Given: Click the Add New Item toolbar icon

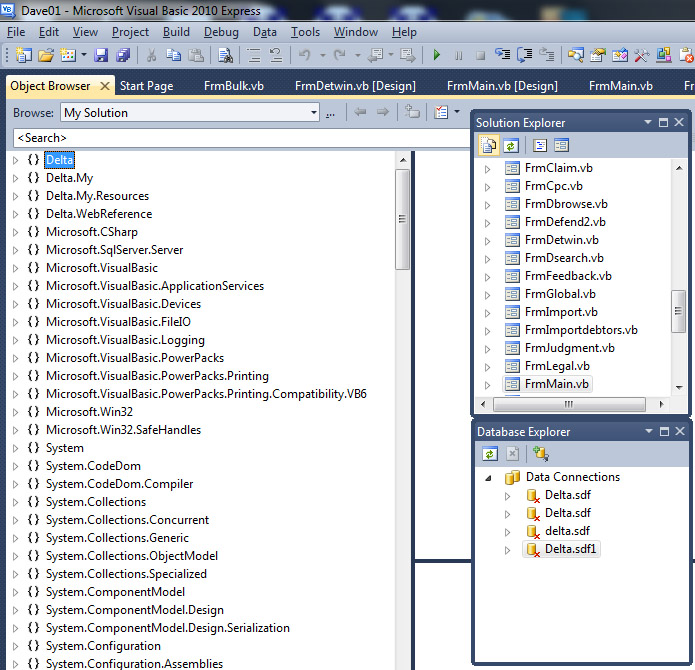Looking at the screenshot, I should click(x=68, y=55).
